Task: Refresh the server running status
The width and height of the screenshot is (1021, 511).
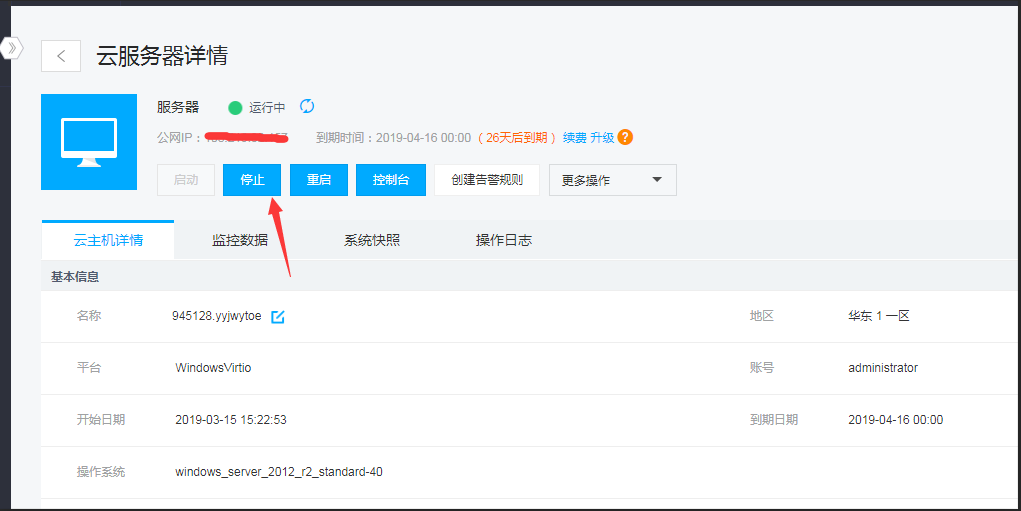Action: pos(307,107)
